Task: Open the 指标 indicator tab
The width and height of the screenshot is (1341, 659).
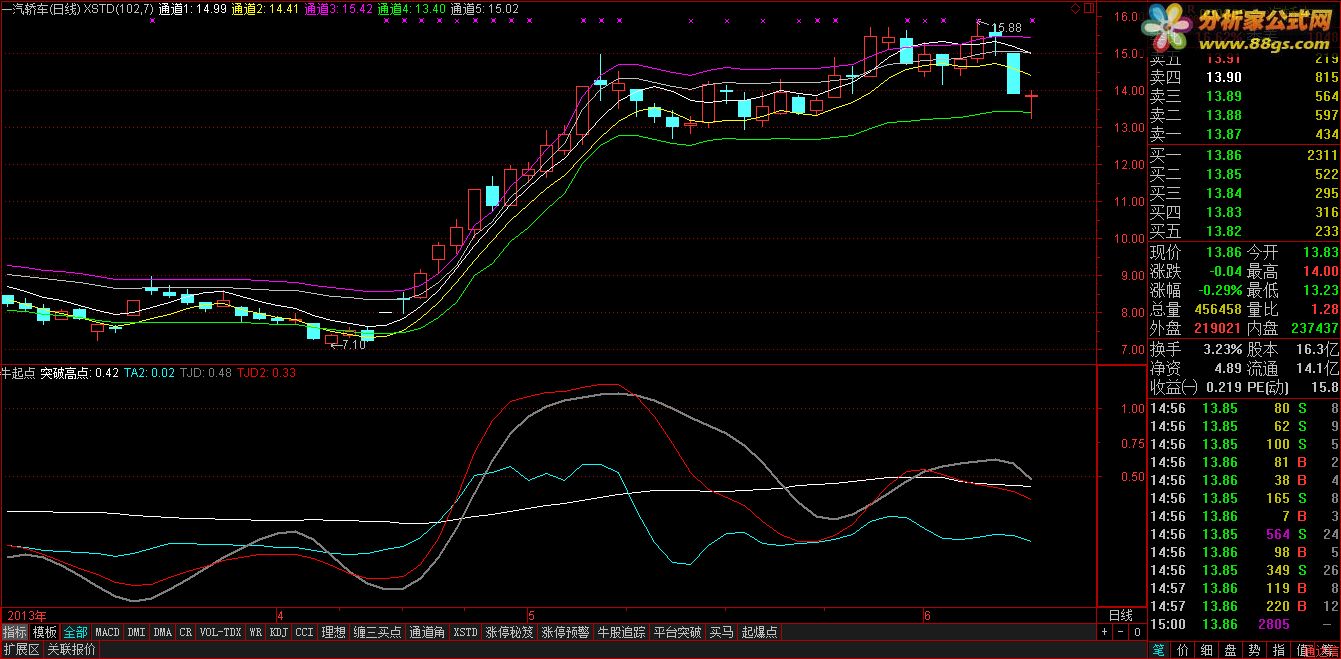Action: click(15, 632)
